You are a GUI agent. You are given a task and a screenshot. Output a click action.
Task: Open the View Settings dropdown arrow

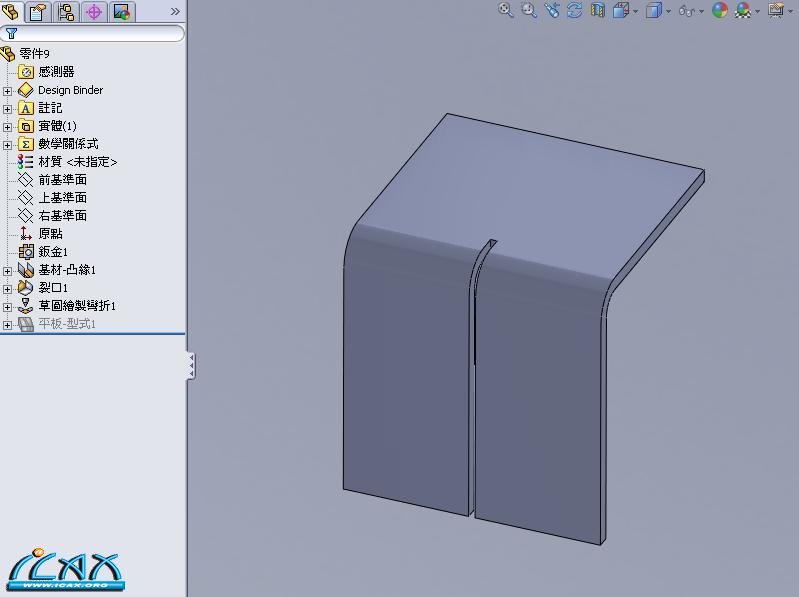[791, 11]
